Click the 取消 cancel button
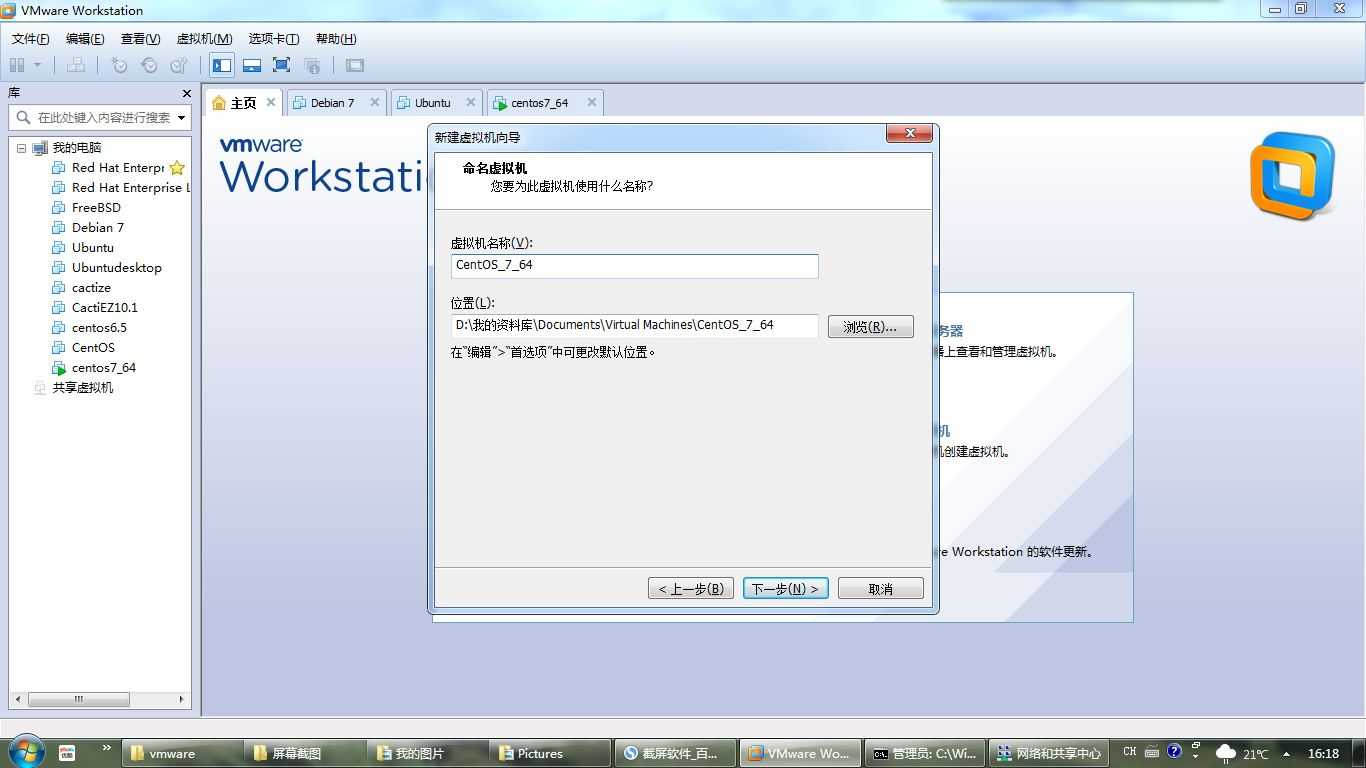The width and height of the screenshot is (1366, 768). click(880, 589)
